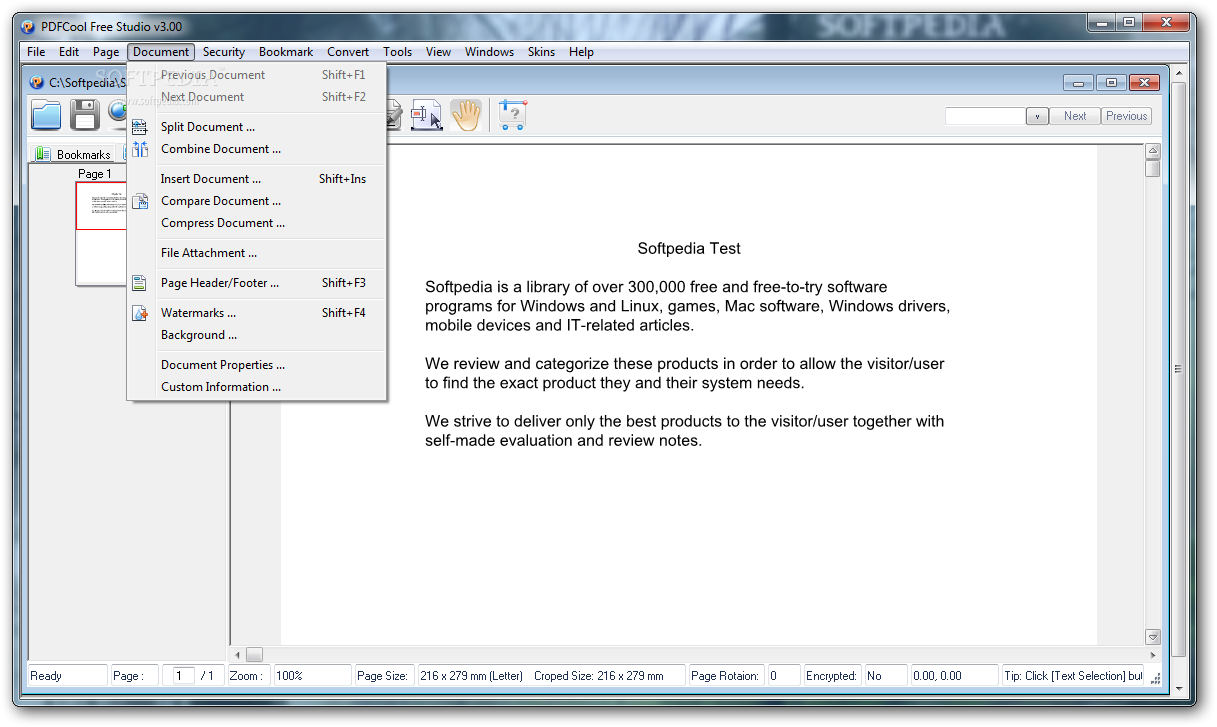Click the 'Ready' status text
1217x727 pixels.
46,676
